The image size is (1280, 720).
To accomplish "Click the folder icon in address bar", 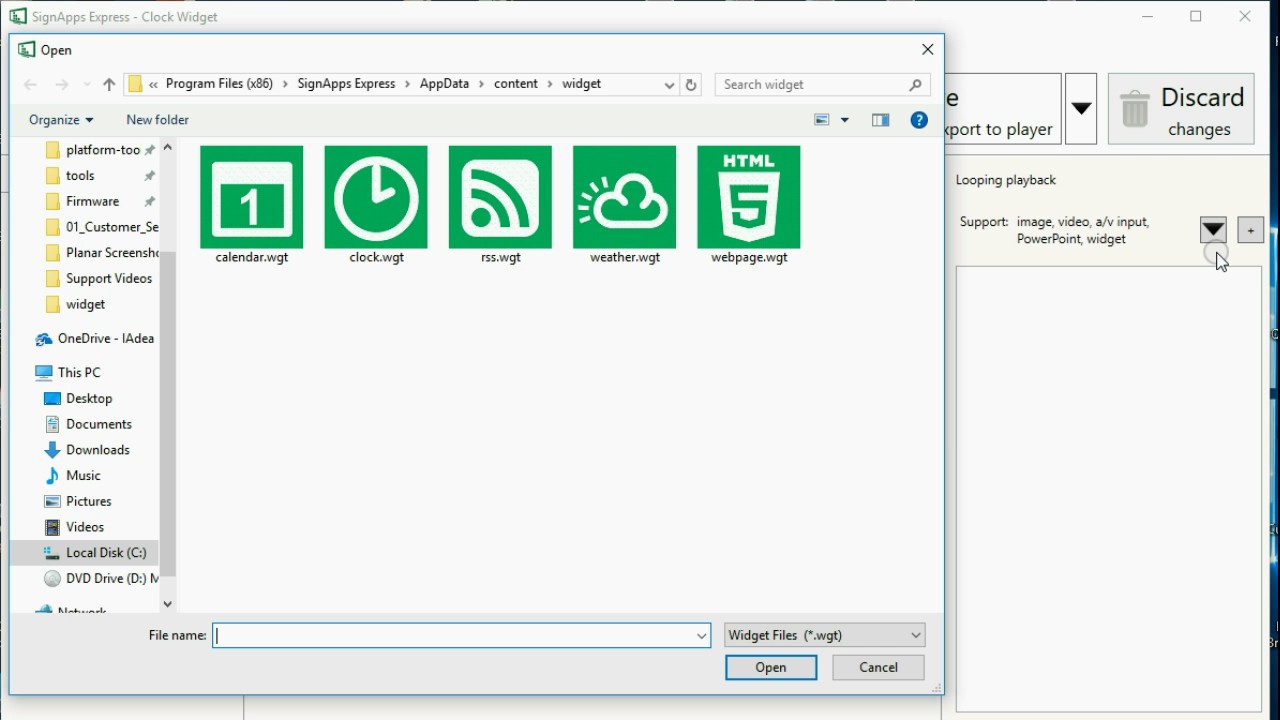I will [135, 85].
